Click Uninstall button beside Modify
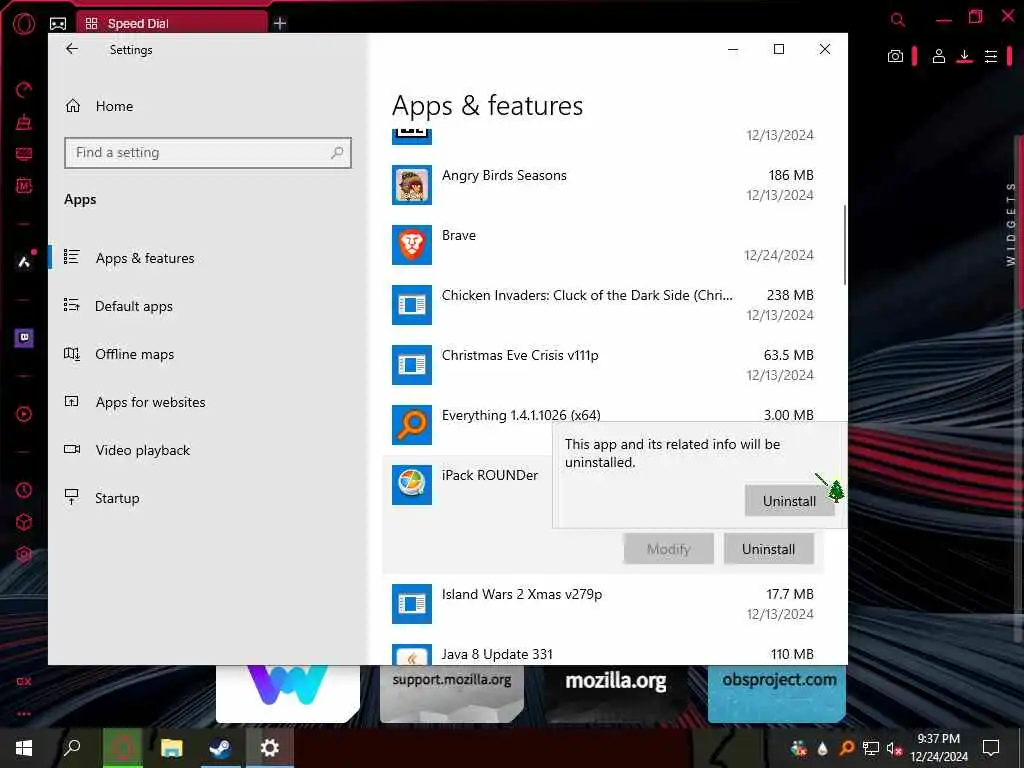Viewport: 1024px width, 768px height. (768, 549)
